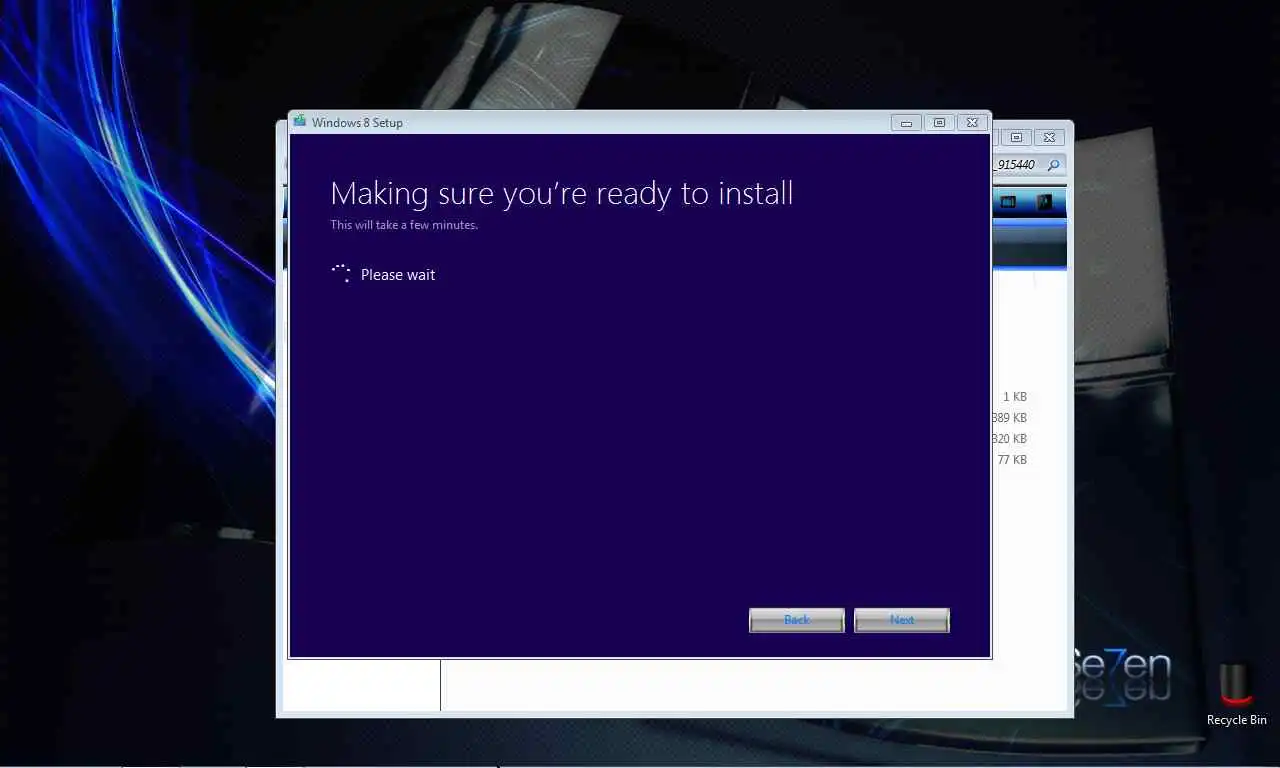Click the magnifier icon in Explorer search box
The width and height of the screenshot is (1280, 768).
[x=1053, y=164]
